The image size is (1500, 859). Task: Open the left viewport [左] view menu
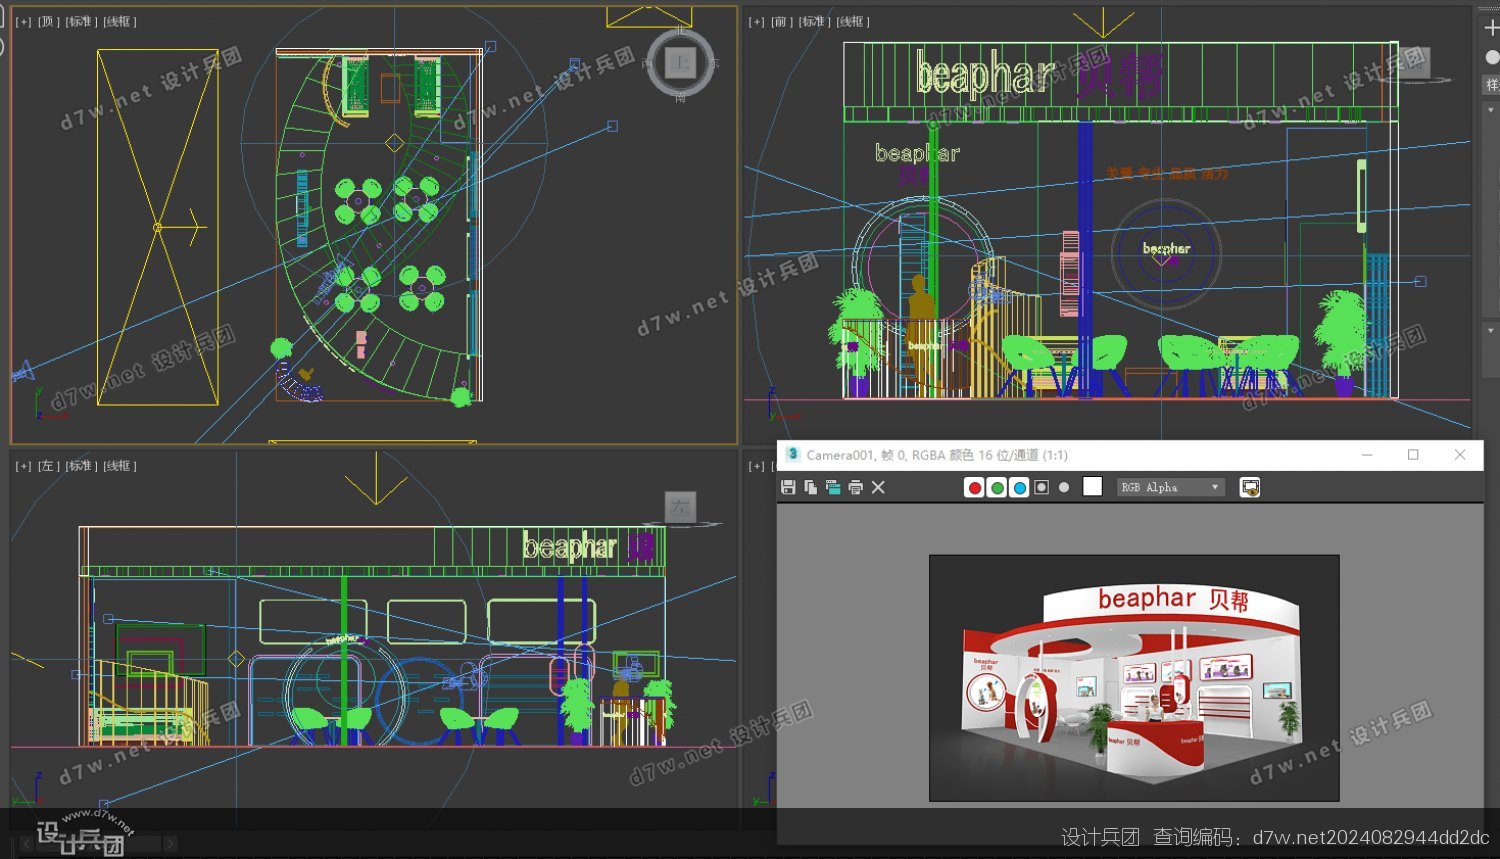coord(48,466)
